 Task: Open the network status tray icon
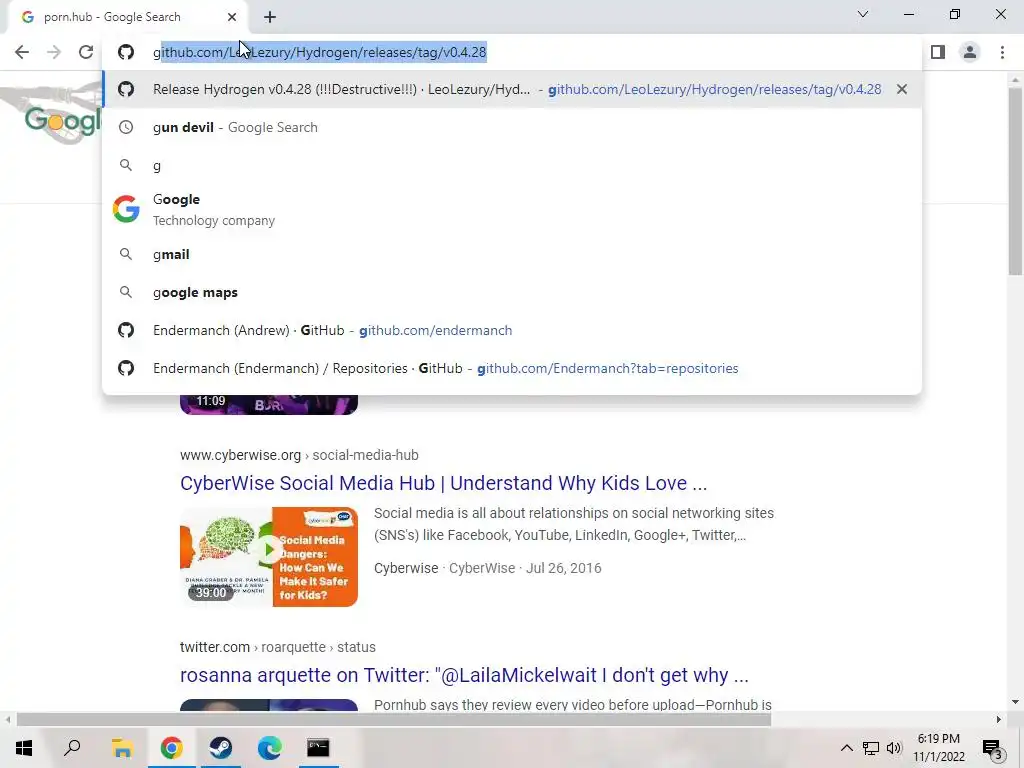tap(871, 748)
